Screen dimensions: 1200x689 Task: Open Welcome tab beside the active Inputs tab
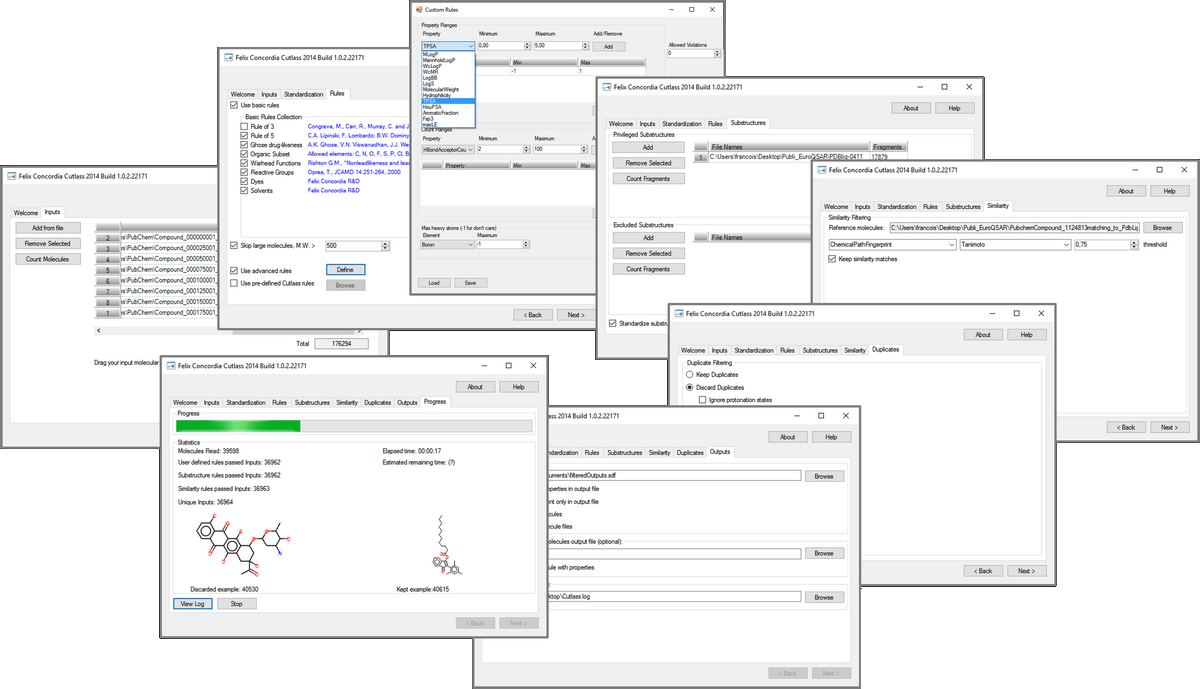[x=25, y=212]
